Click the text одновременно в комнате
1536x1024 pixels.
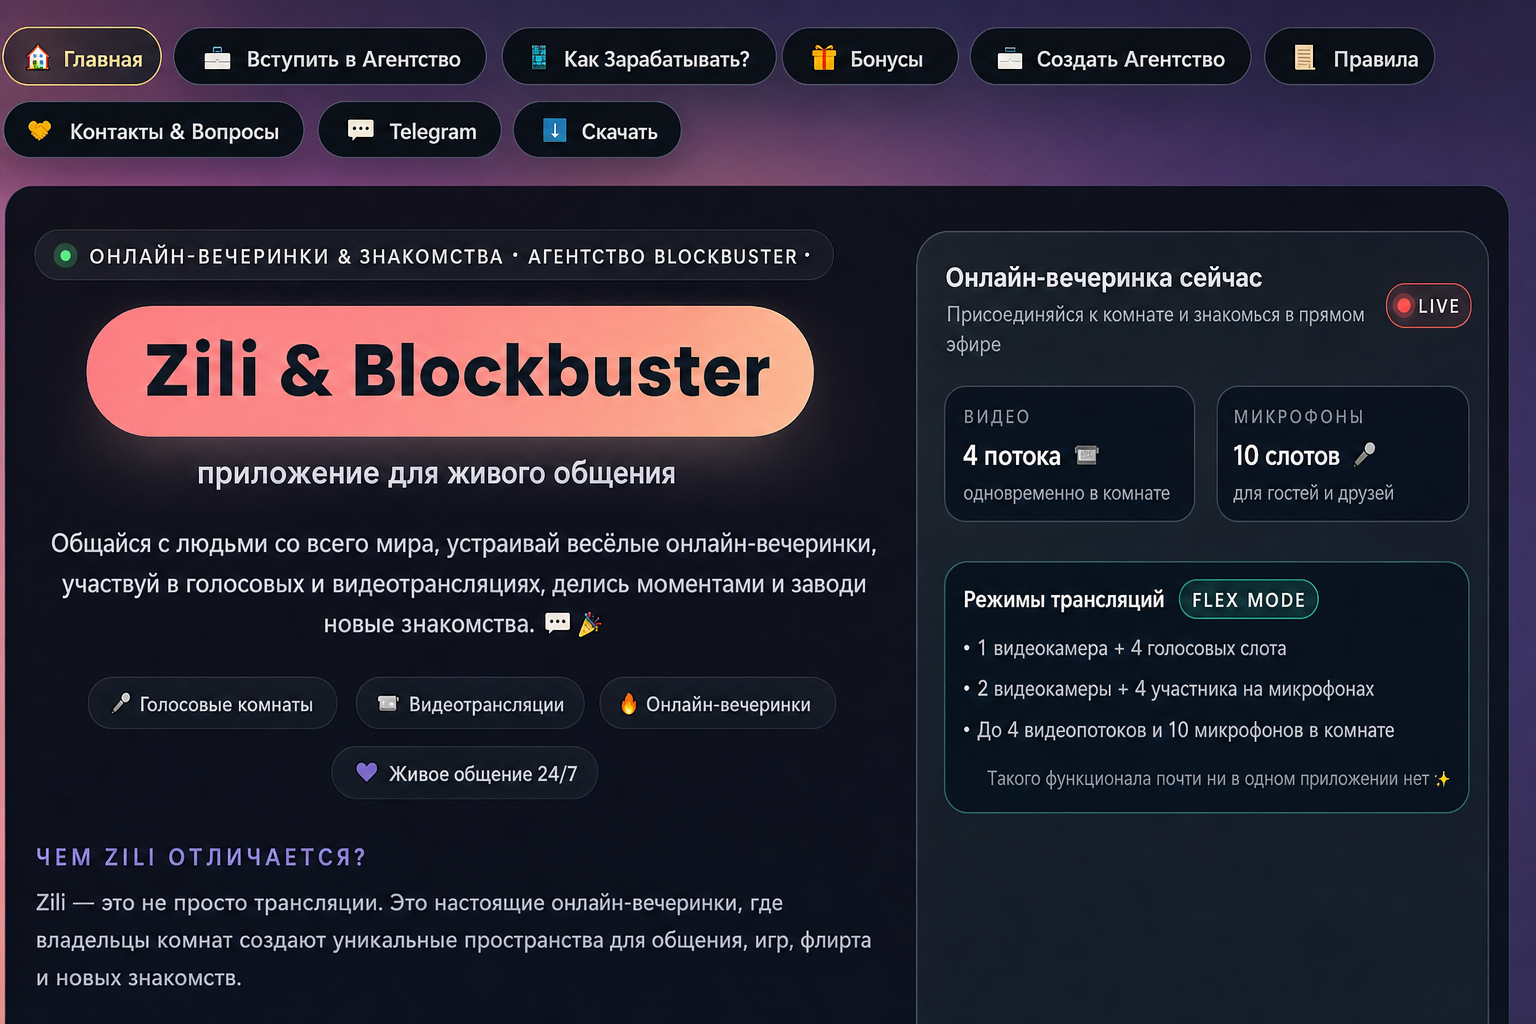(1067, 493)
